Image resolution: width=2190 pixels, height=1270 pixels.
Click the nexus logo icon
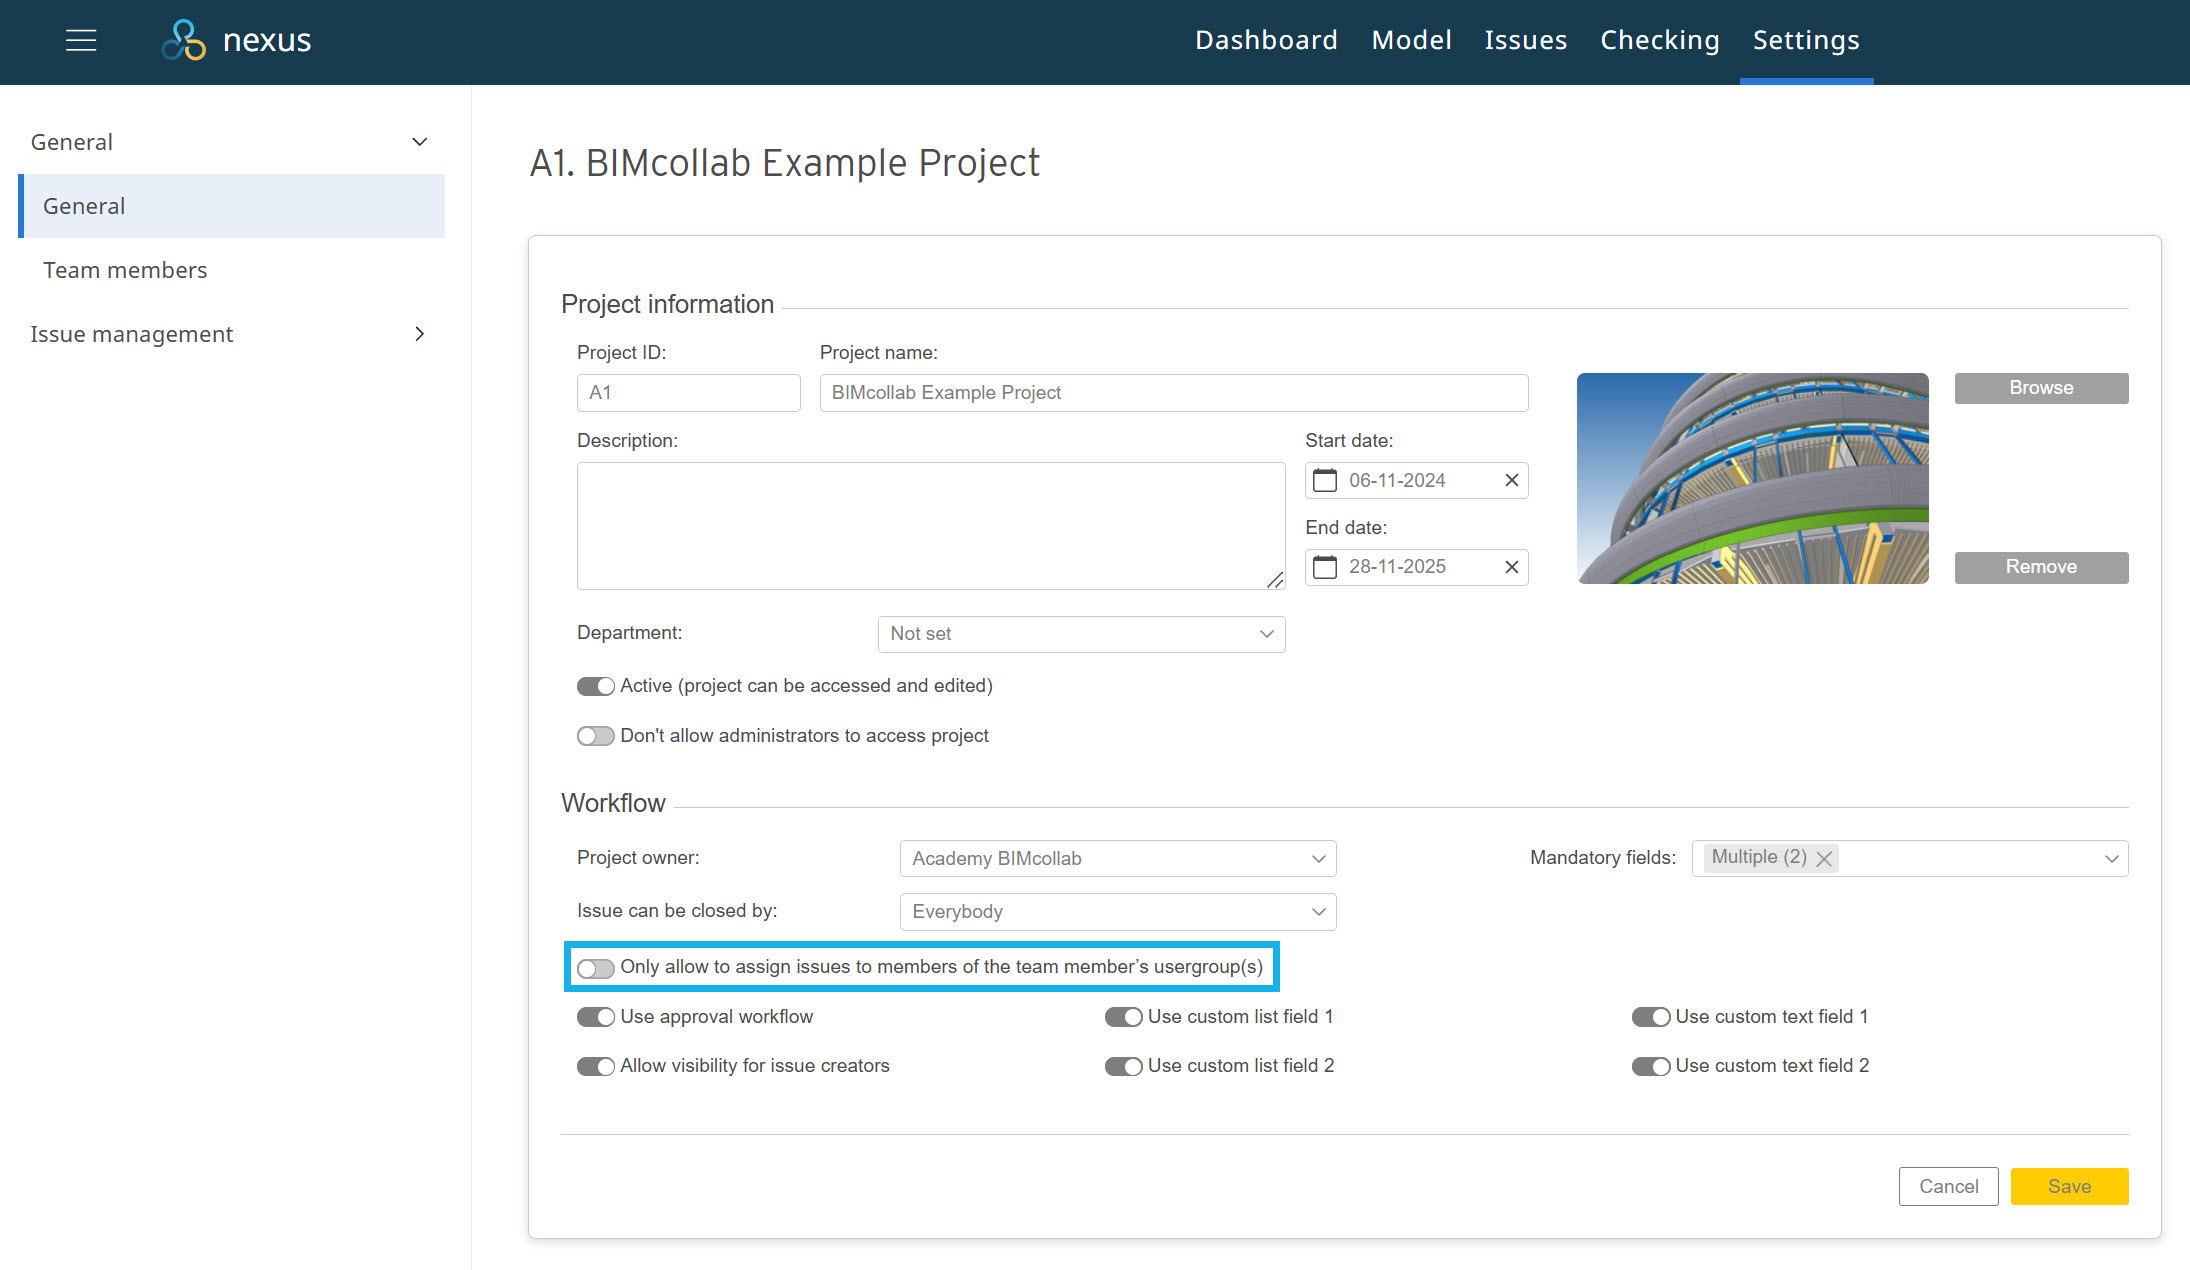pyautogui.click(x=183, y=40)
